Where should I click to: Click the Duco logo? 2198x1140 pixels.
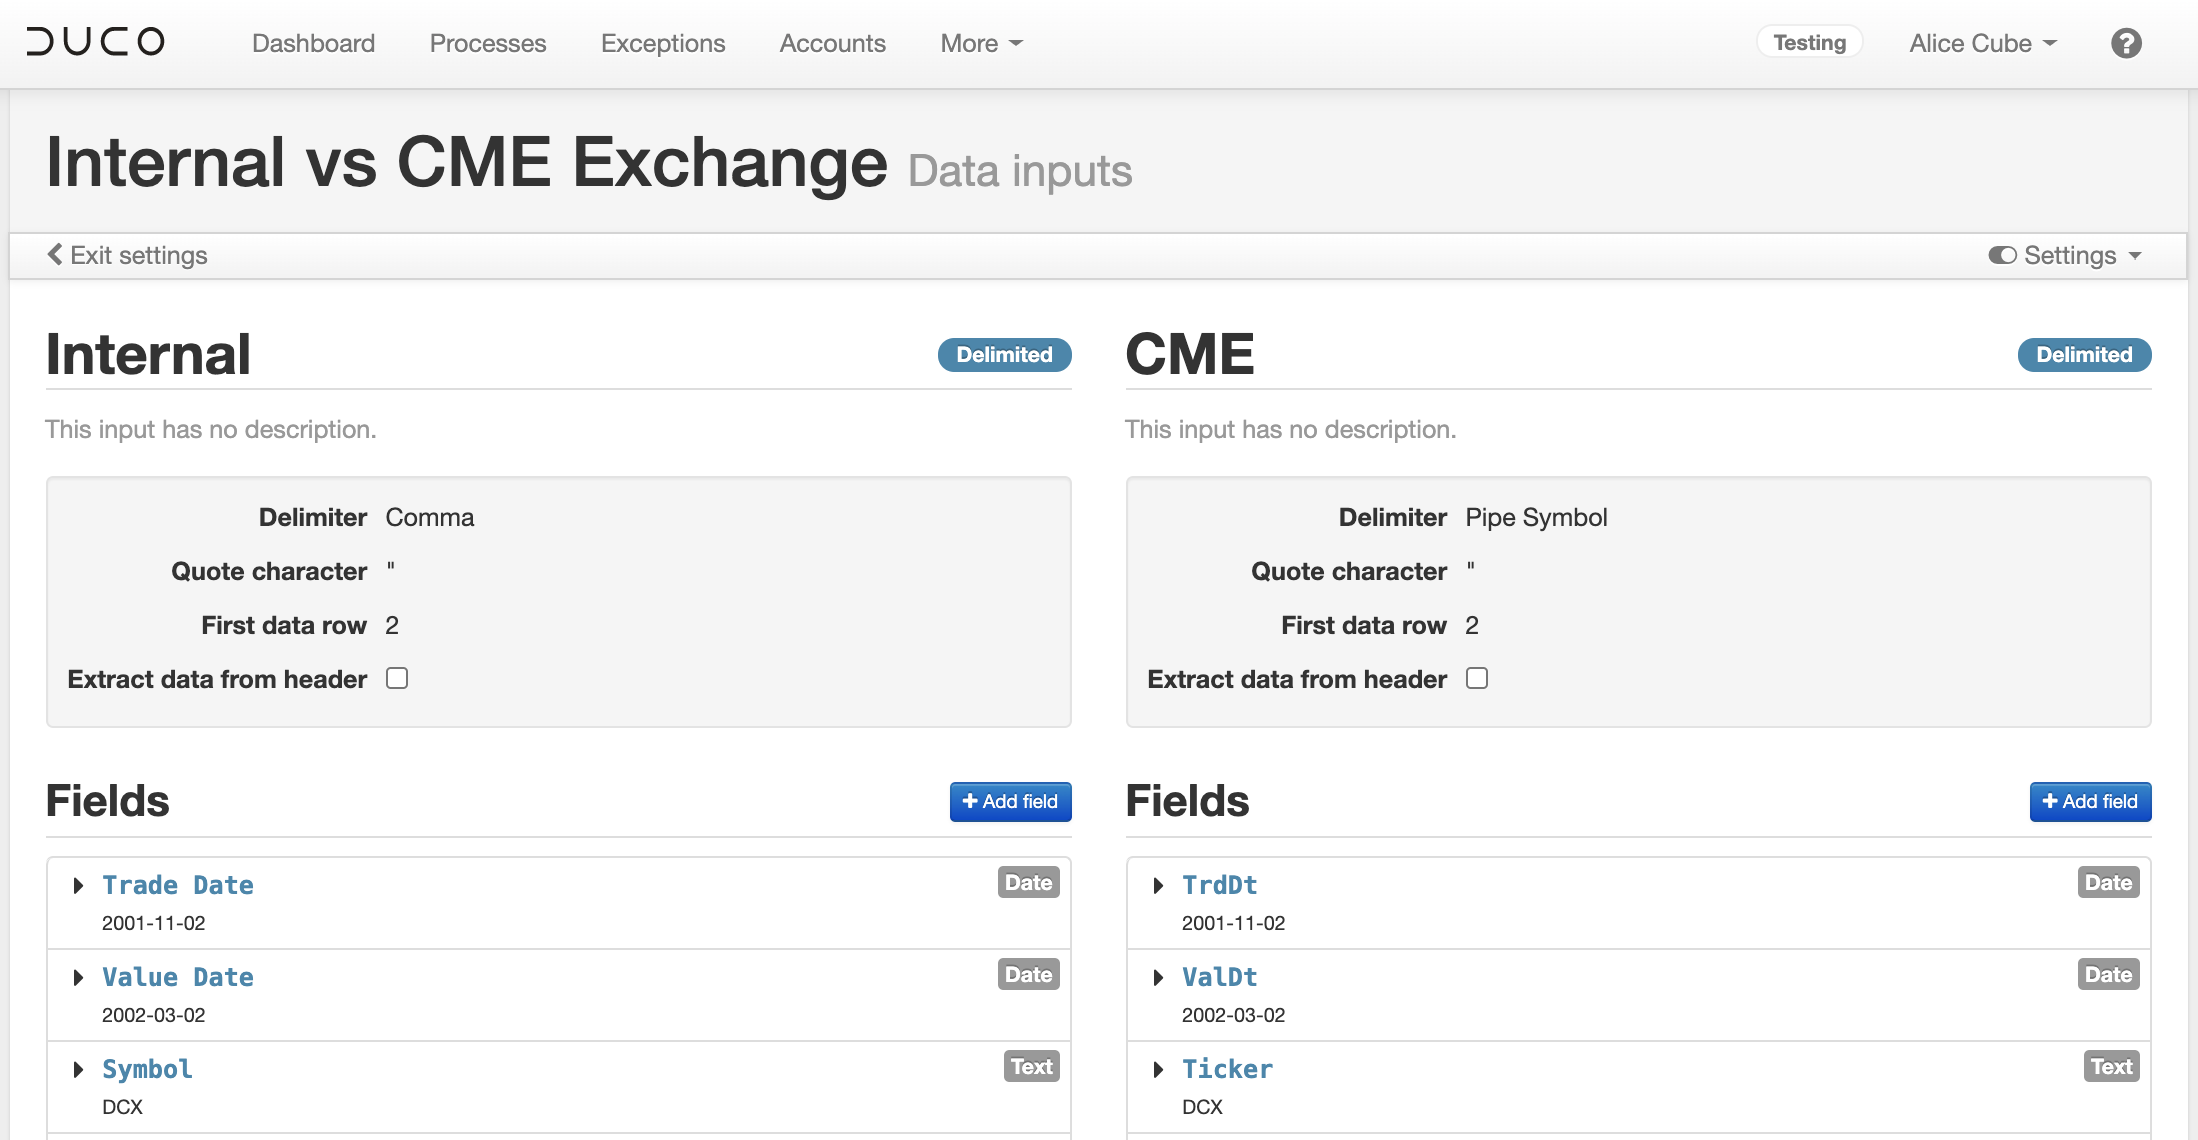[x=96, y=42]
